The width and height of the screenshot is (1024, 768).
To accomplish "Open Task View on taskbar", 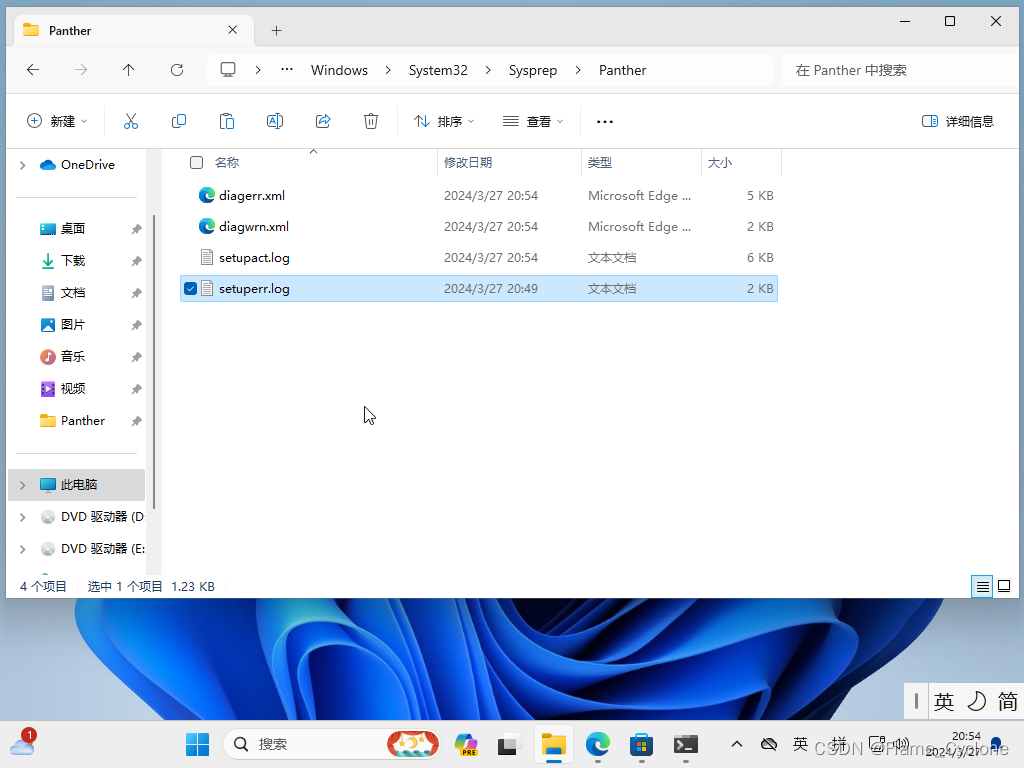I will (509, 744).
